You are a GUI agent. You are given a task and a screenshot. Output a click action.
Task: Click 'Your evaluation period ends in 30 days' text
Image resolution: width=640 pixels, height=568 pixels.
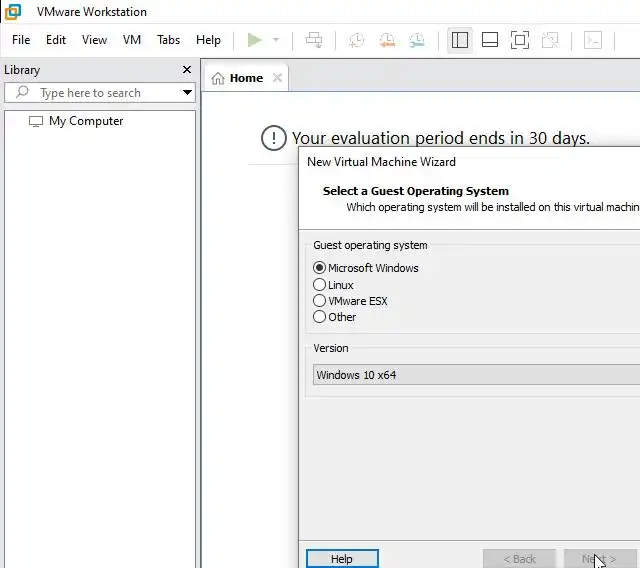point(441,138)
